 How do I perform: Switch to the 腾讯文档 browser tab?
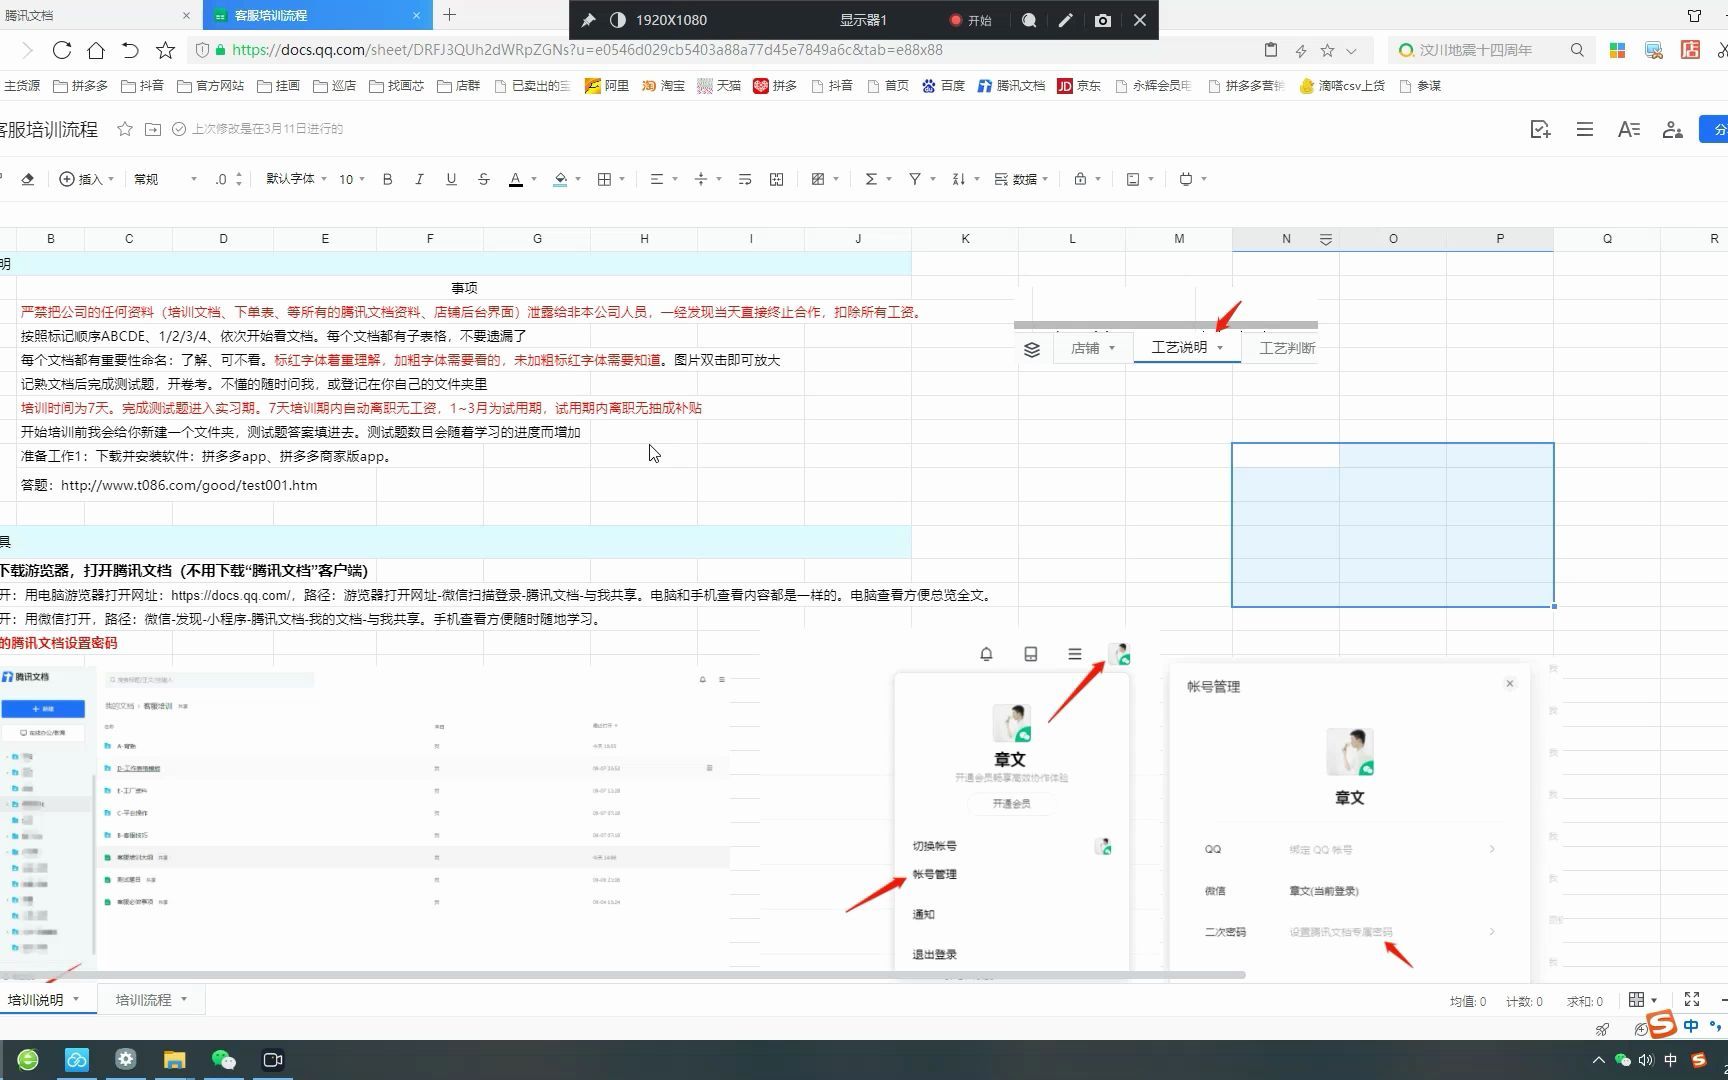97,15
